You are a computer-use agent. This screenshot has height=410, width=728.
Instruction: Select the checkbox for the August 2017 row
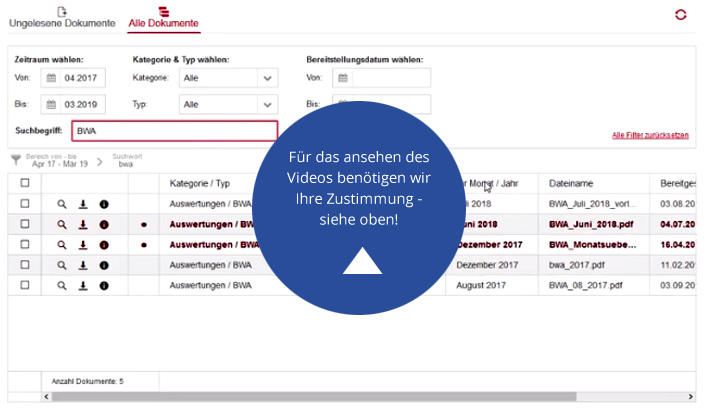(x=25, y=285)
